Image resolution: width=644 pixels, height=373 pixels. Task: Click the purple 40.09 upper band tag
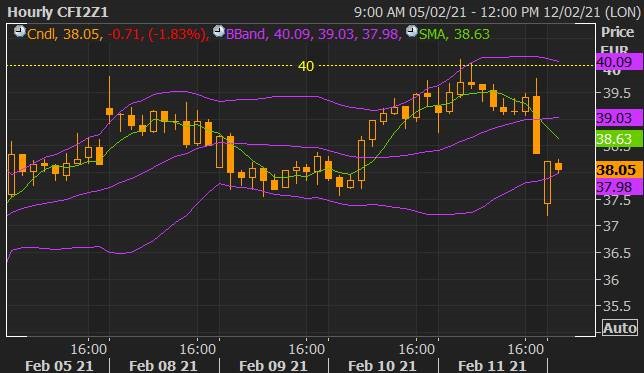tap(619, 62)
